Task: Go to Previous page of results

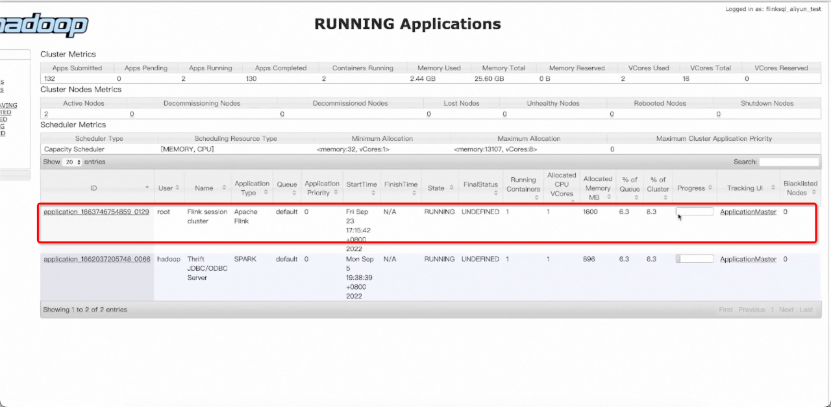Action: [751, 309]
